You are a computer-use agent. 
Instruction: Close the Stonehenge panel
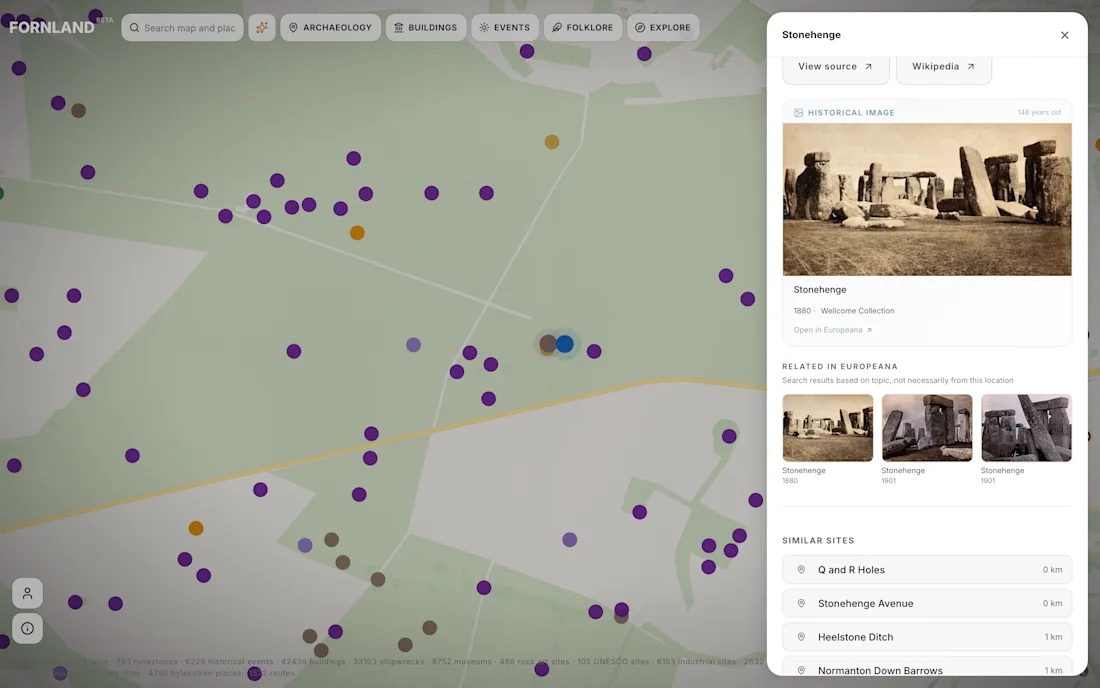(1064, 35)
